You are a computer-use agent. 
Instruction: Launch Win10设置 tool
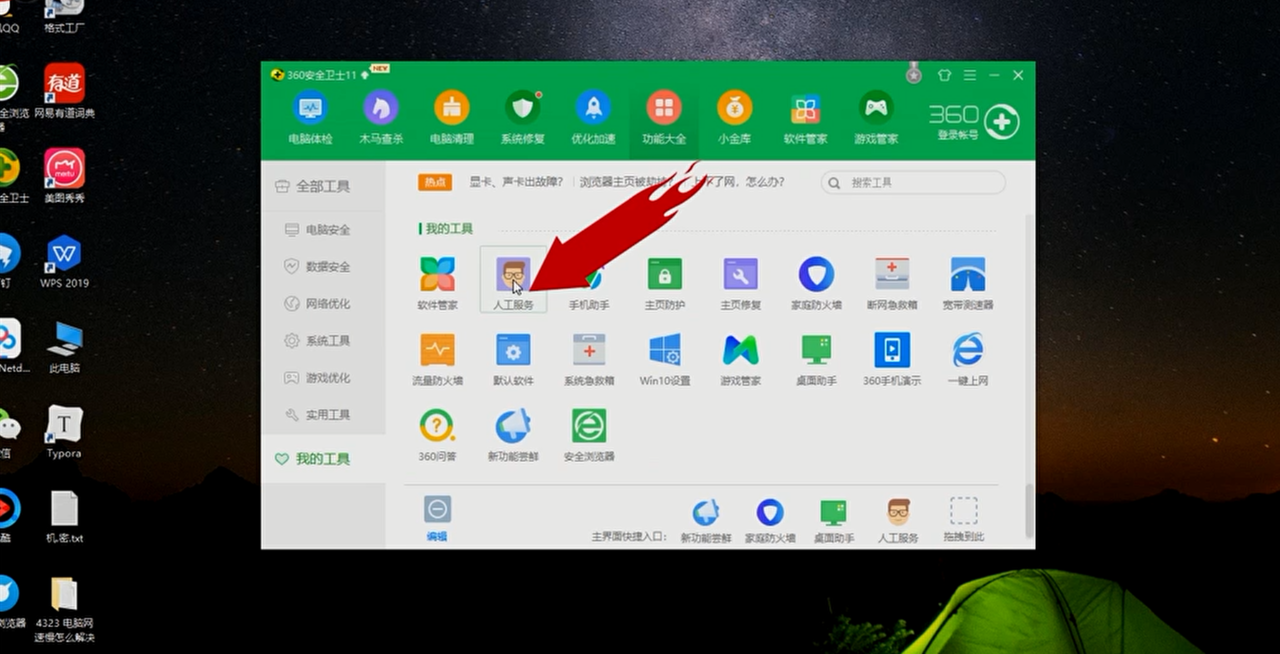665,360
